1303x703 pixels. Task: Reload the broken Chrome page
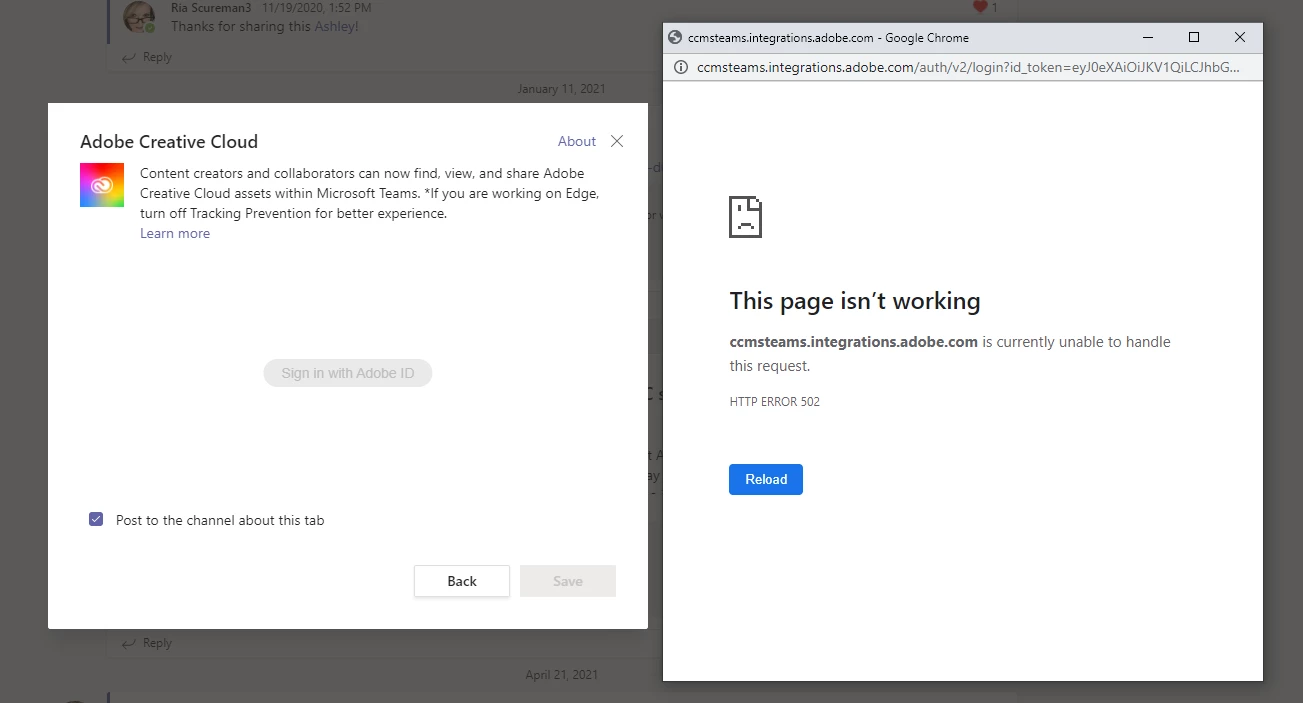(766, 479)
